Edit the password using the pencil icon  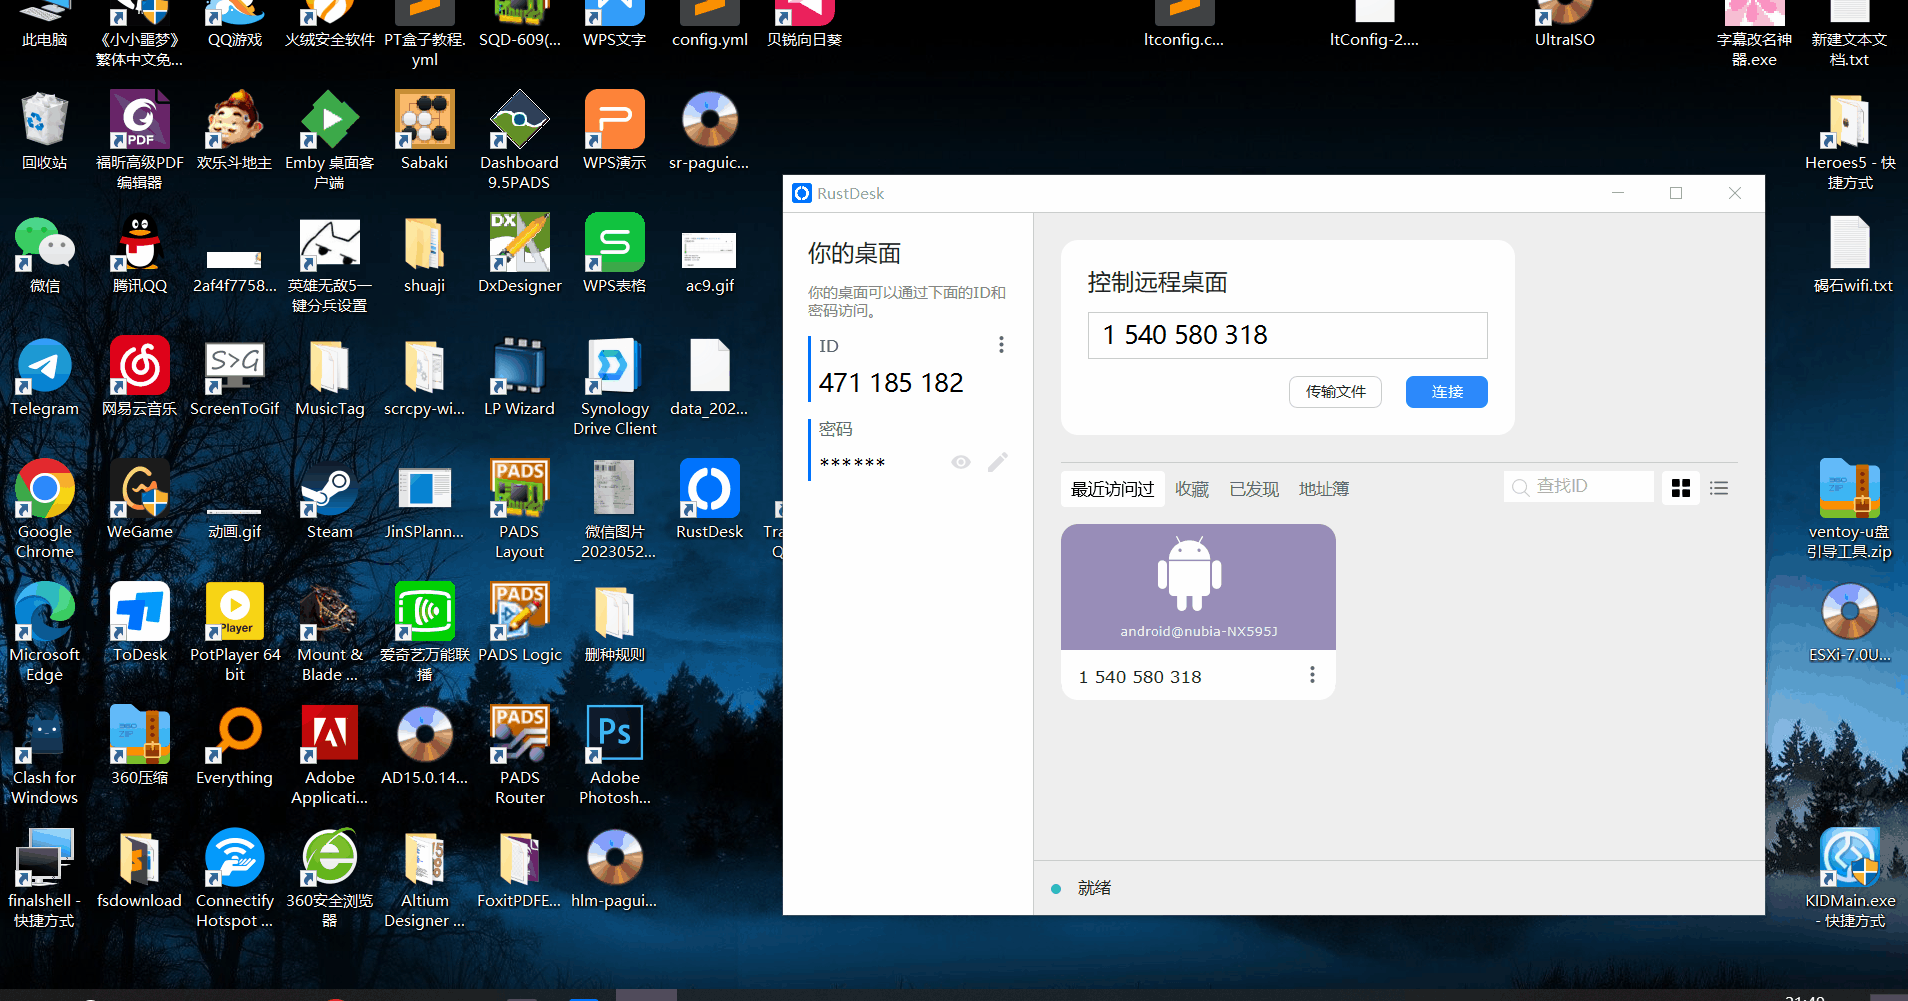point(998,462)
